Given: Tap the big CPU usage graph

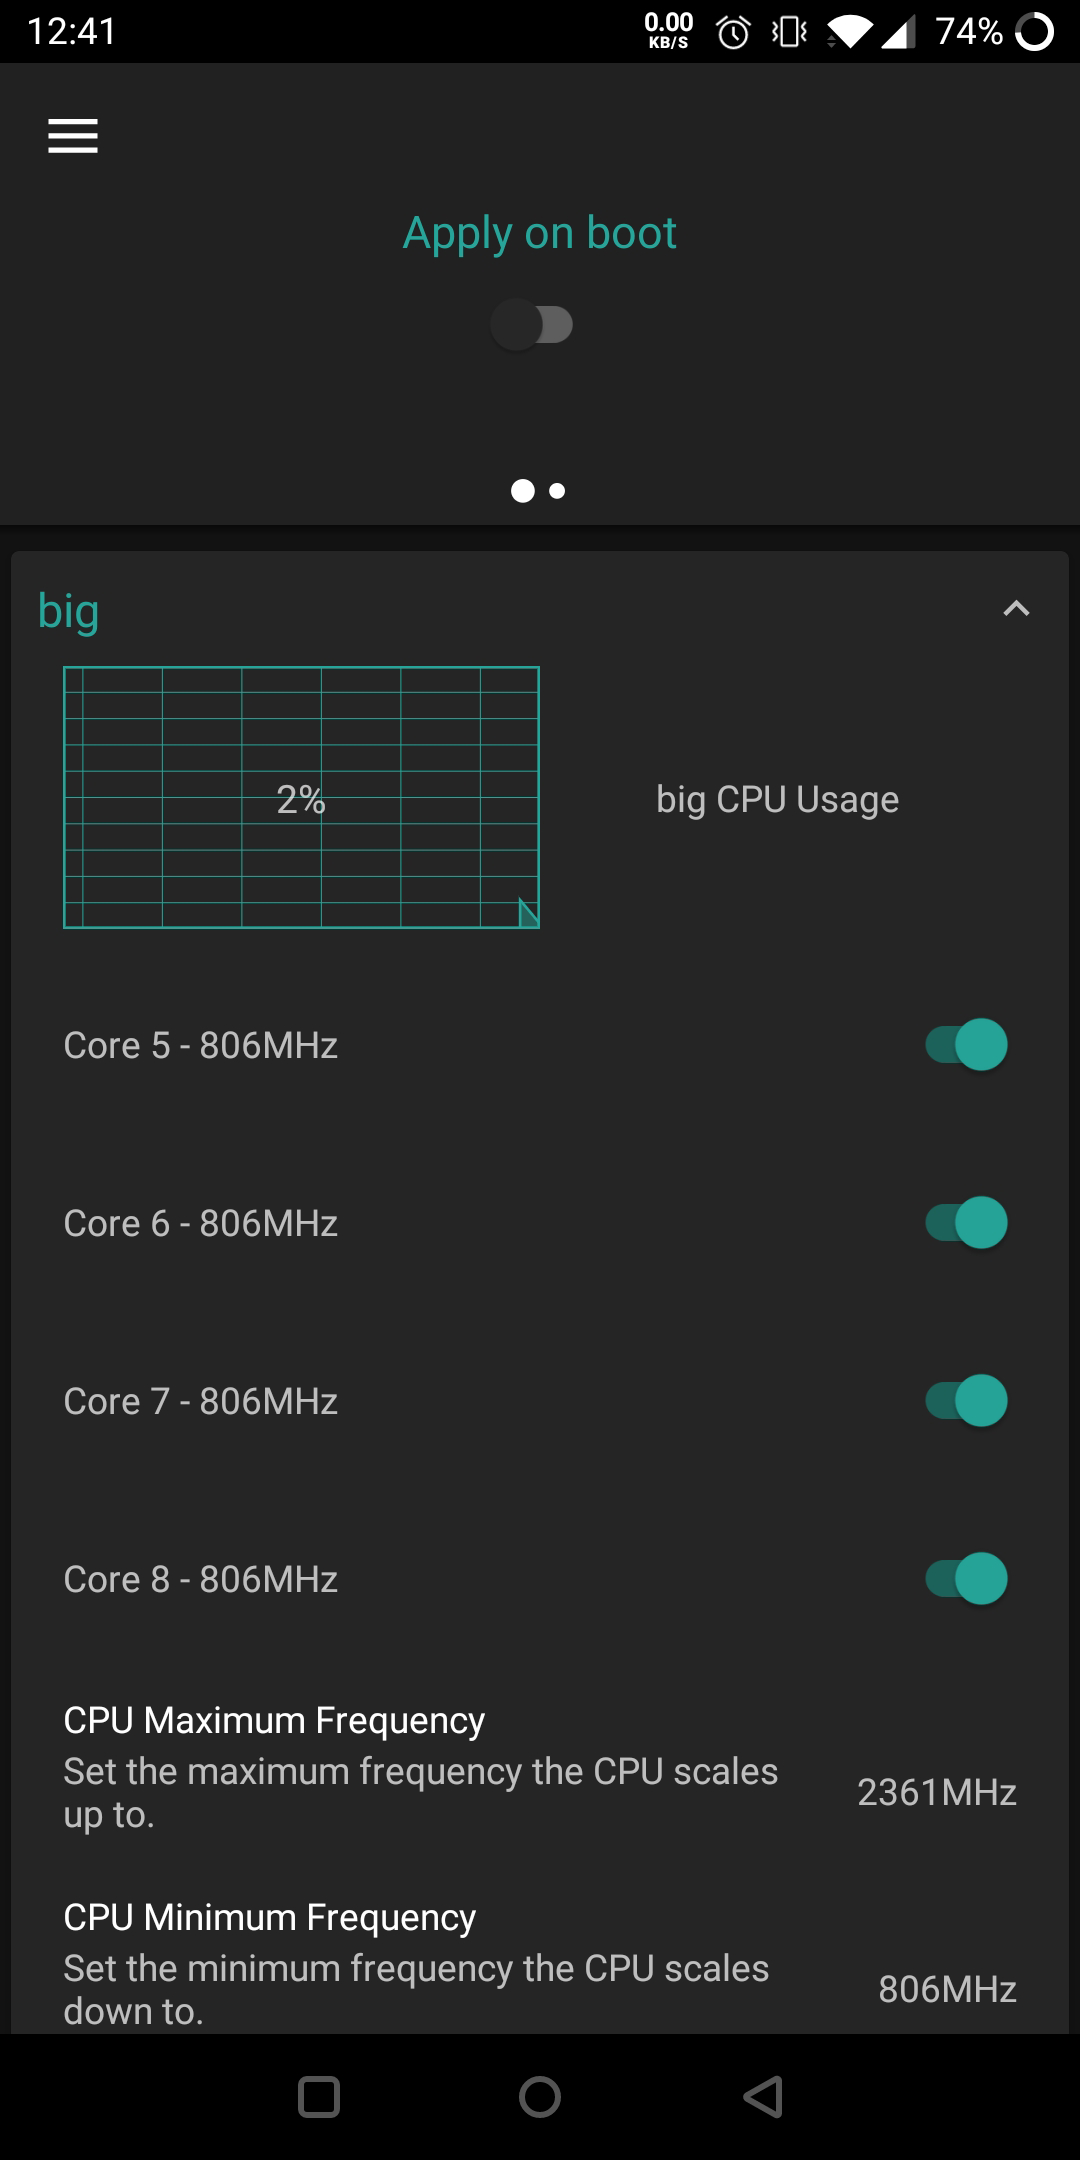Looking at the screenshot, I should click(301, 798).
